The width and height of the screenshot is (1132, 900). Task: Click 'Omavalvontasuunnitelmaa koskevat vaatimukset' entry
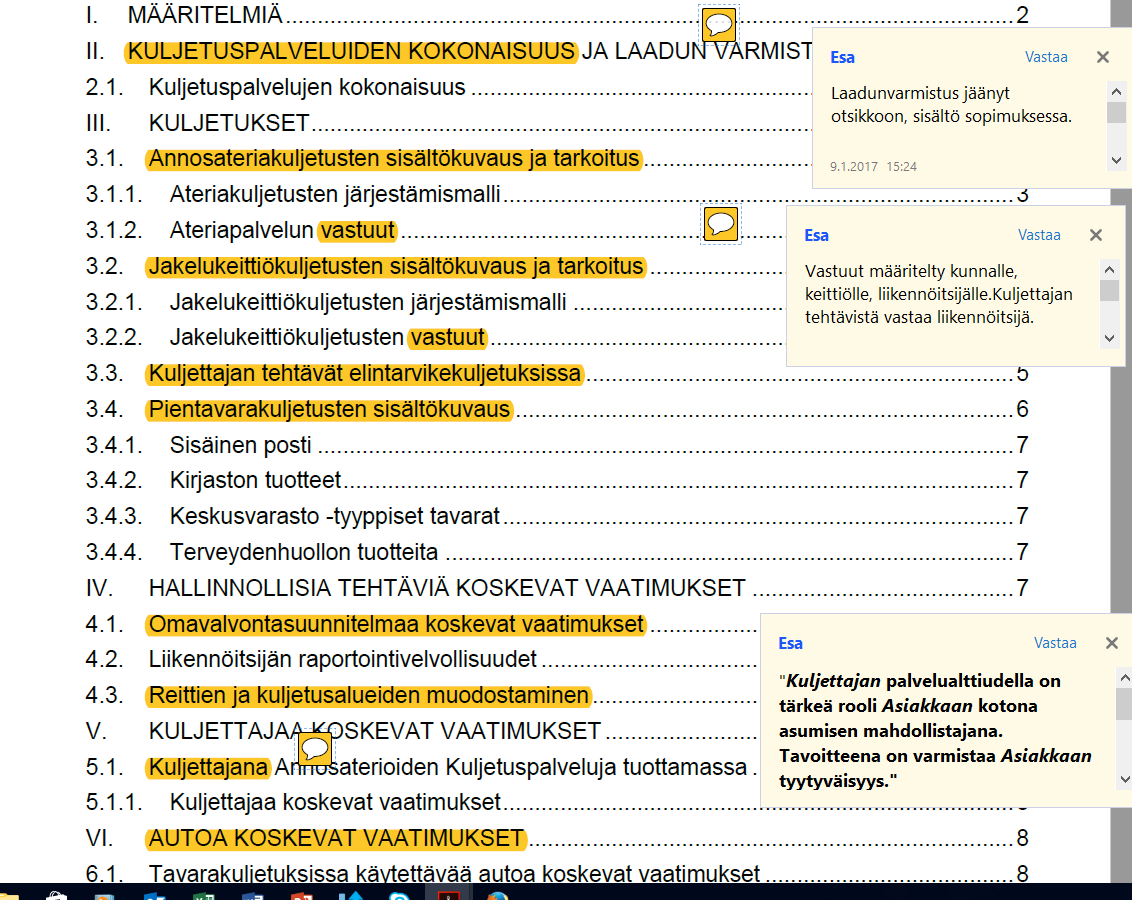[396, 624]
